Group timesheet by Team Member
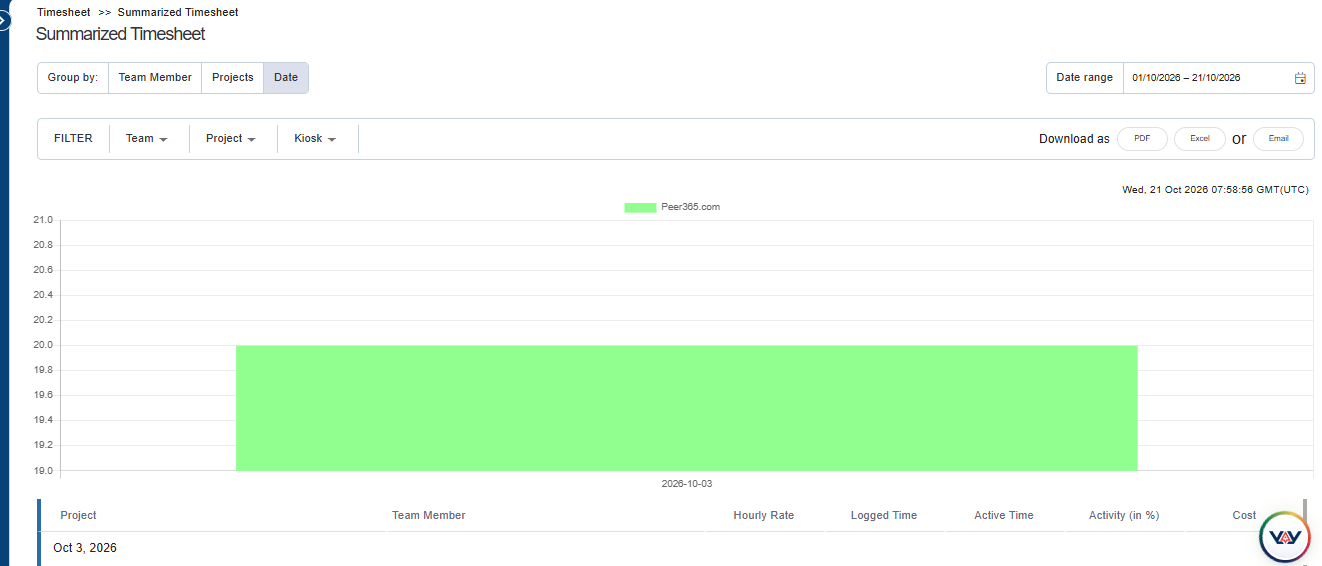The width and height of the screenshot is (1322, 566). (x=155, y=78)
